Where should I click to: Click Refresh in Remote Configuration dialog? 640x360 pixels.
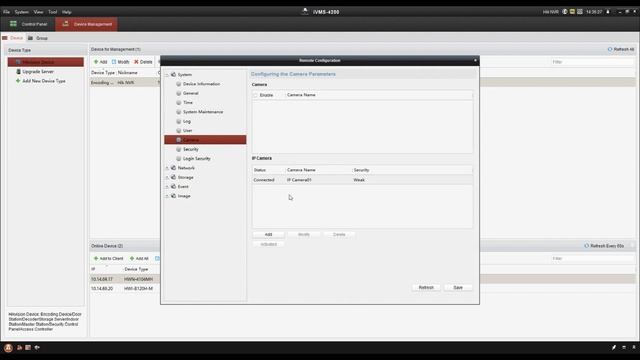[x=426, y=287]
